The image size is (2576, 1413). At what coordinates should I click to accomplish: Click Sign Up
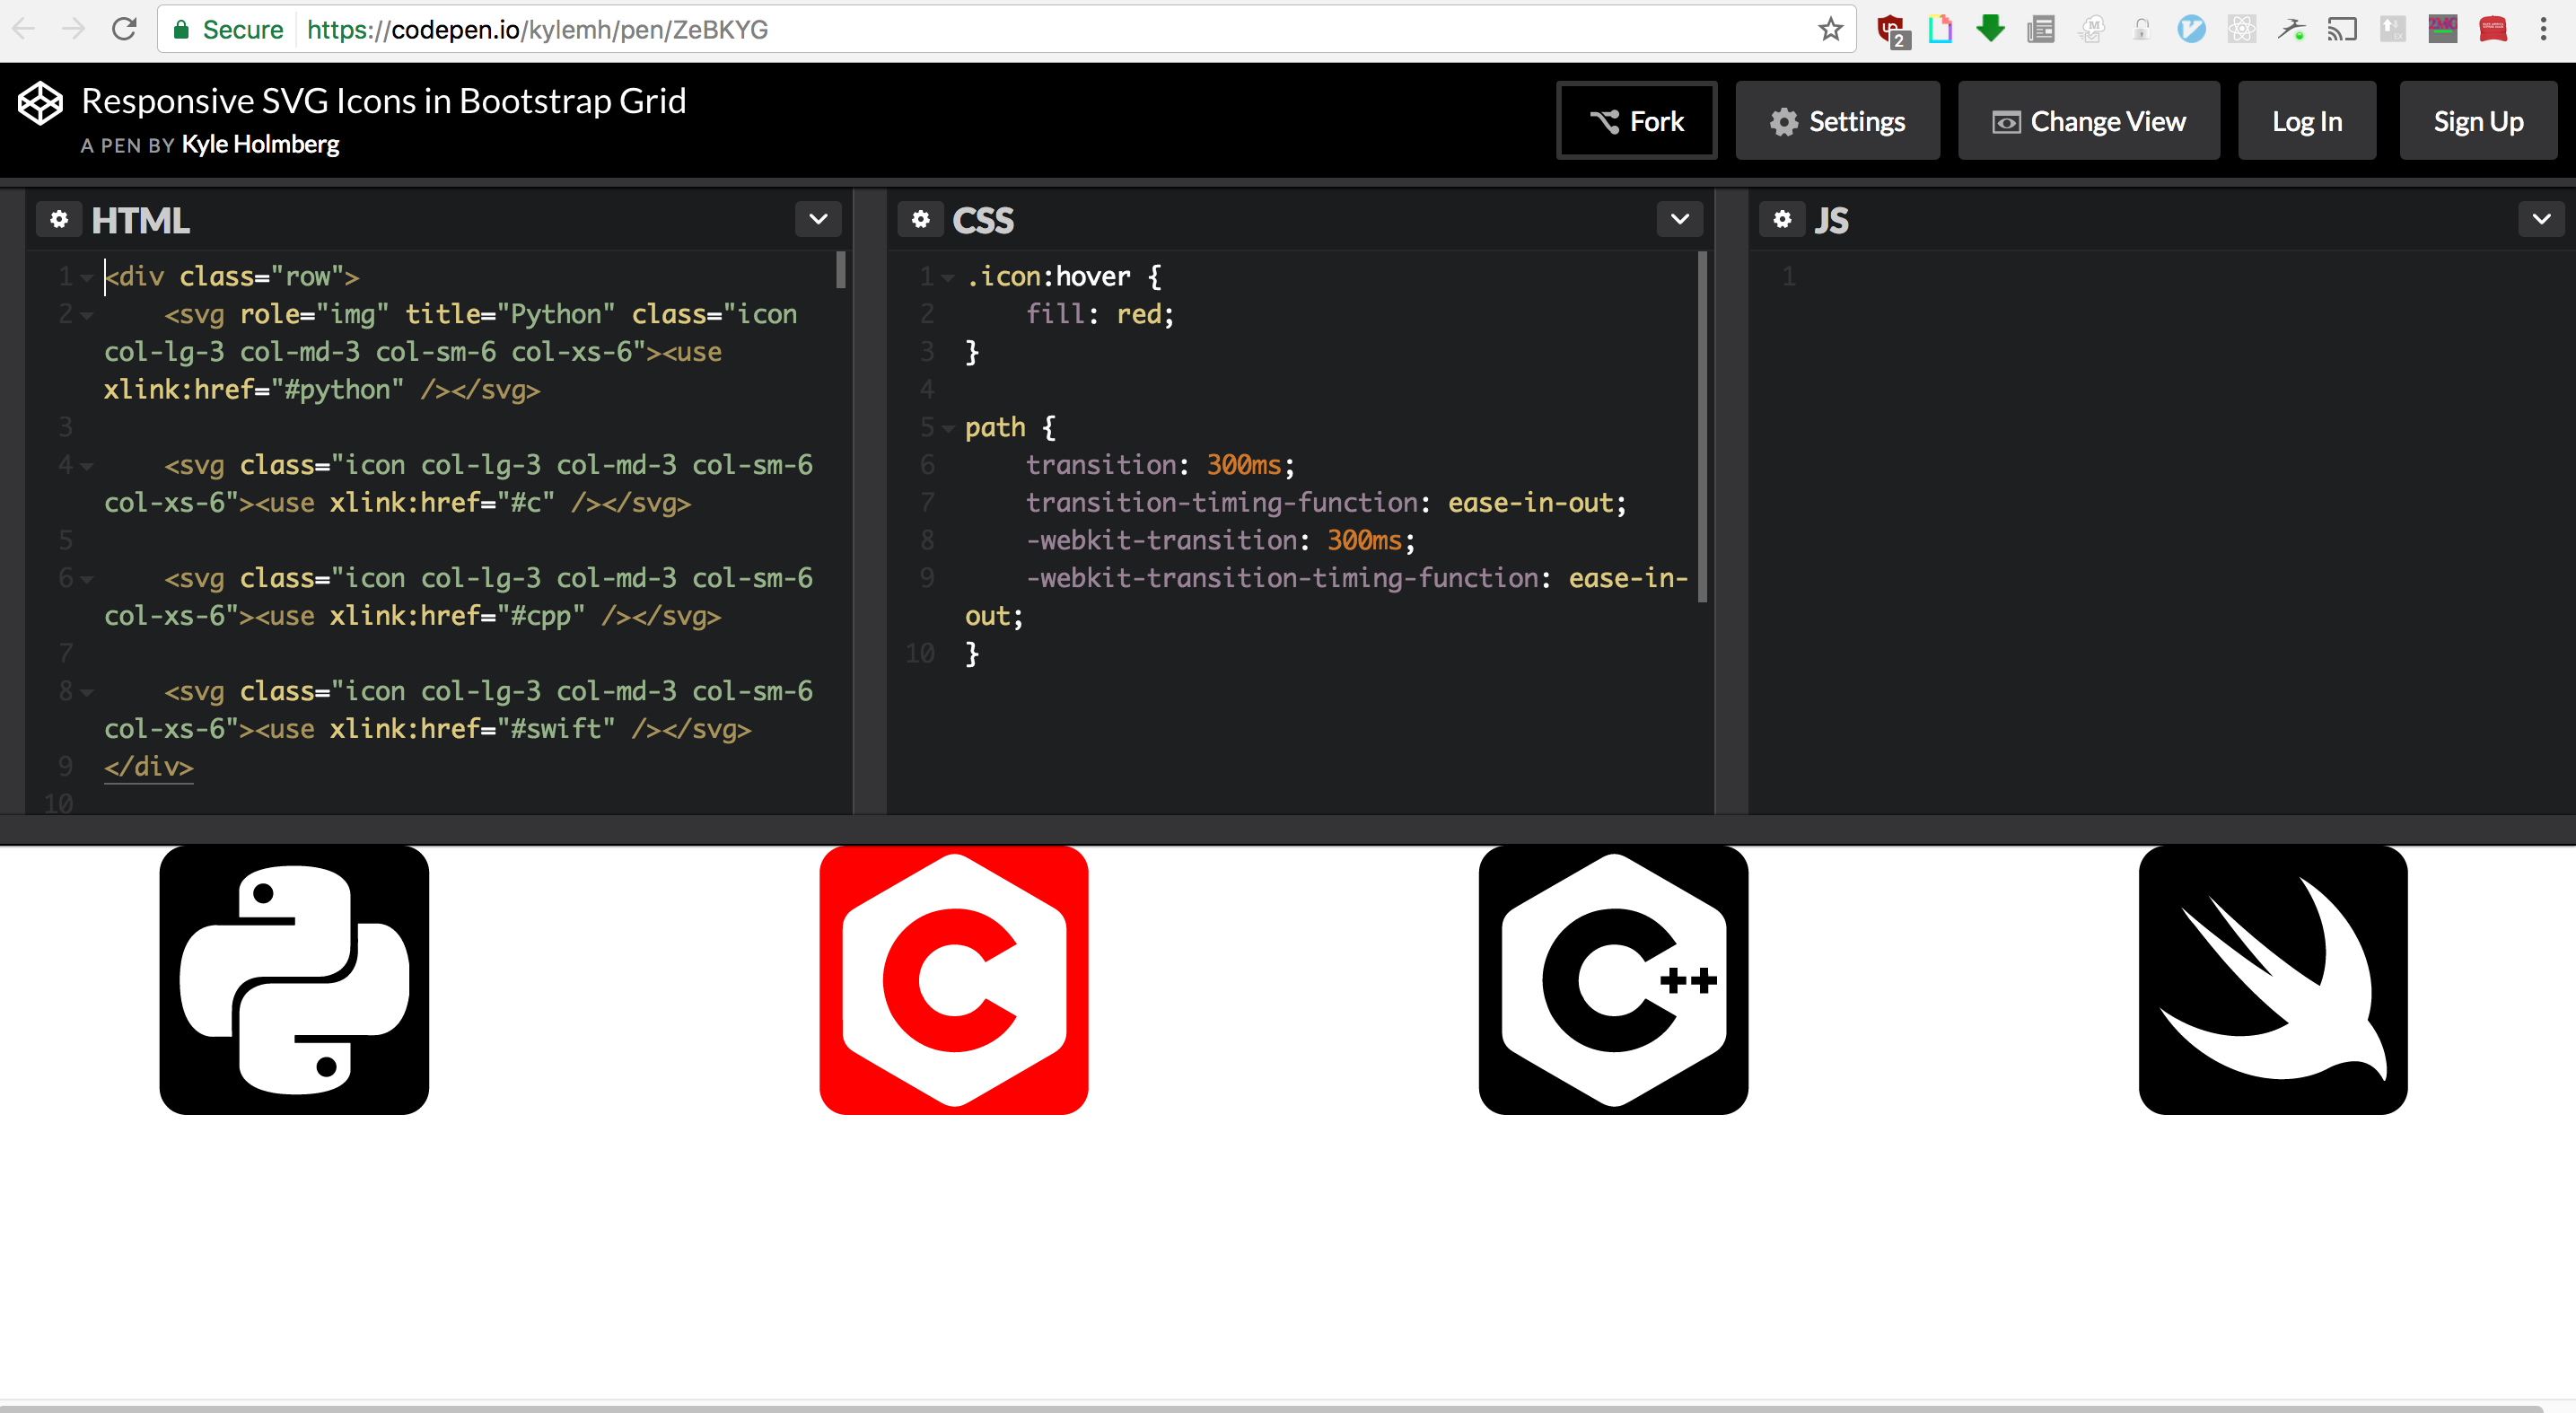click(2478, 121)
